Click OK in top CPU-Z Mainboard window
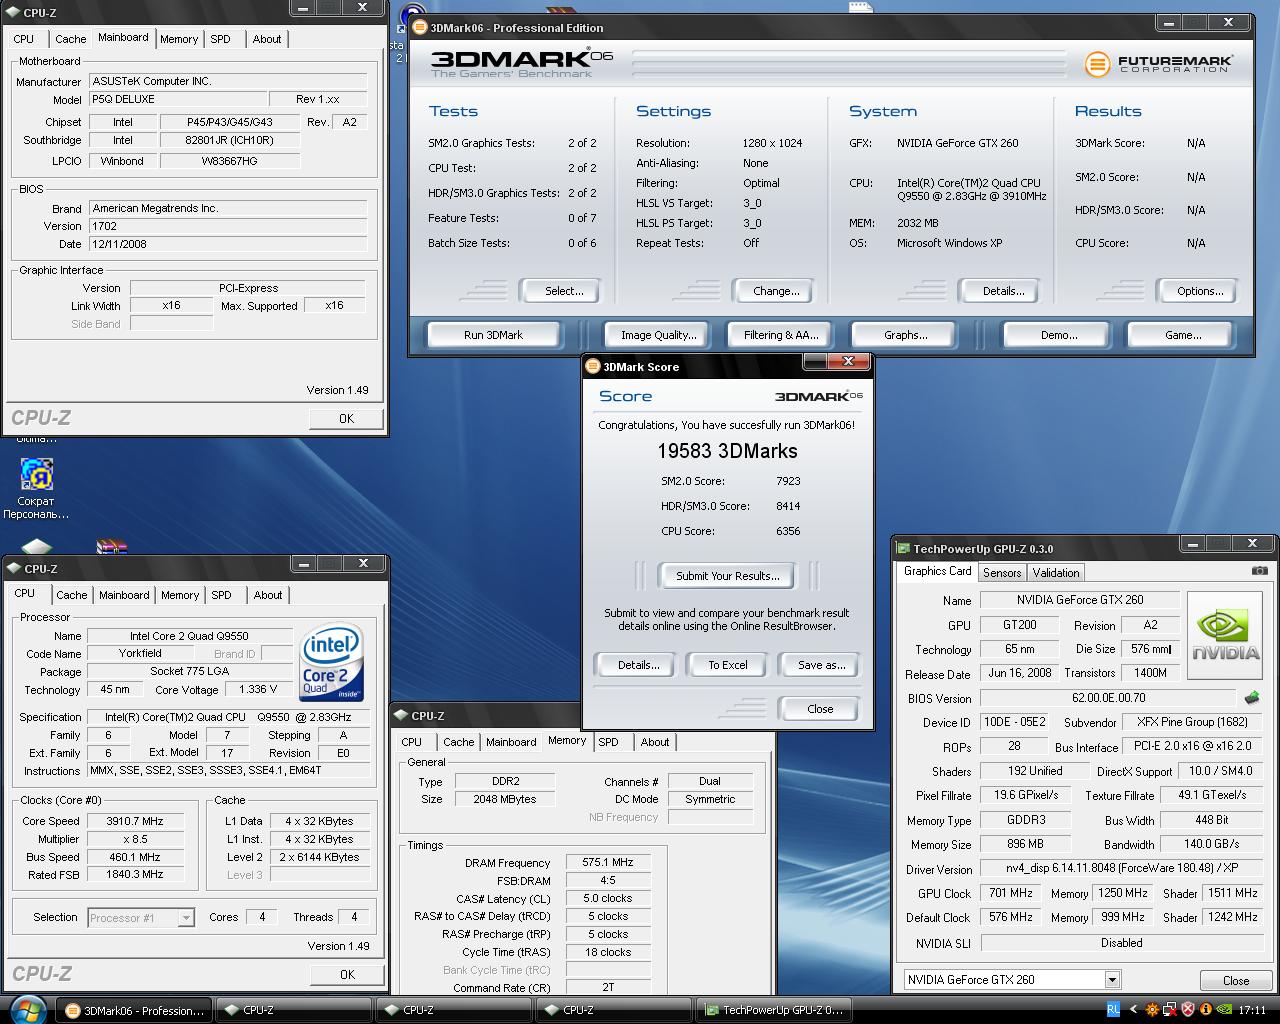This screenshot has height=1024, width=1280. (x=346, y=419)
